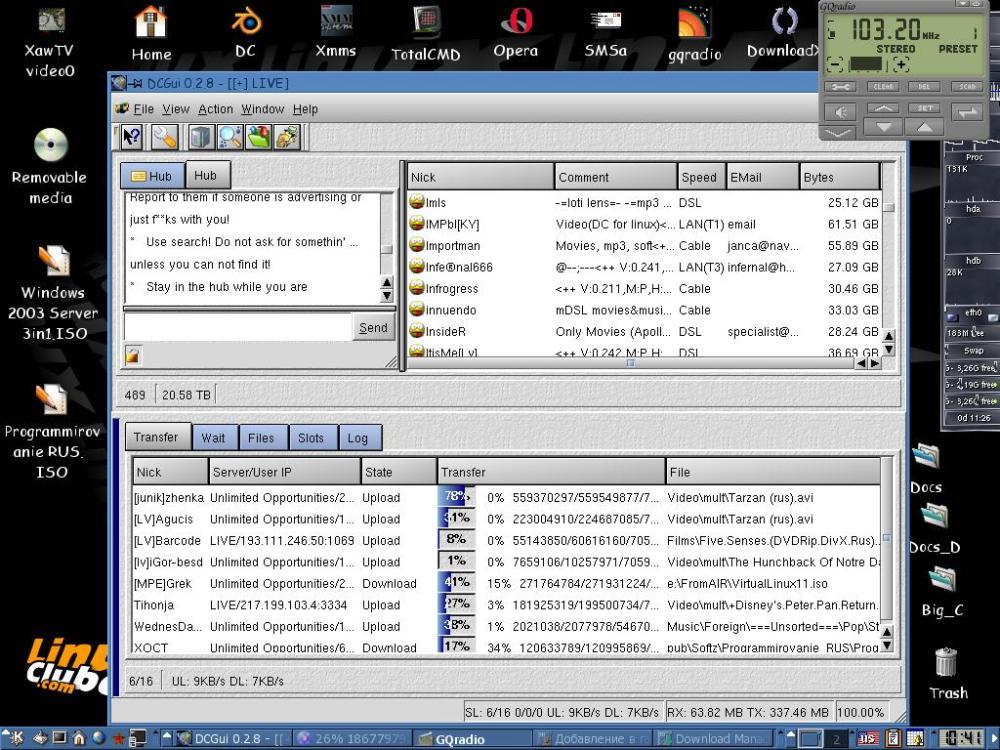The width and height of the screenshot is (1000, 750).
Task: Open the gqradio desktop icon
Action: pyautogui.click(x=694, y=33)
